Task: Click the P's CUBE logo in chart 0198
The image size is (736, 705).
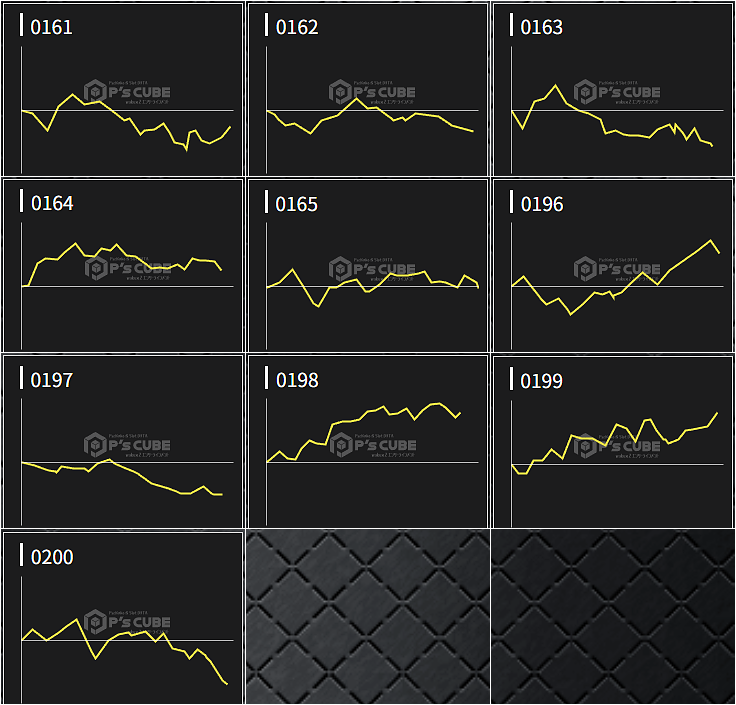Action: point(372,445)
